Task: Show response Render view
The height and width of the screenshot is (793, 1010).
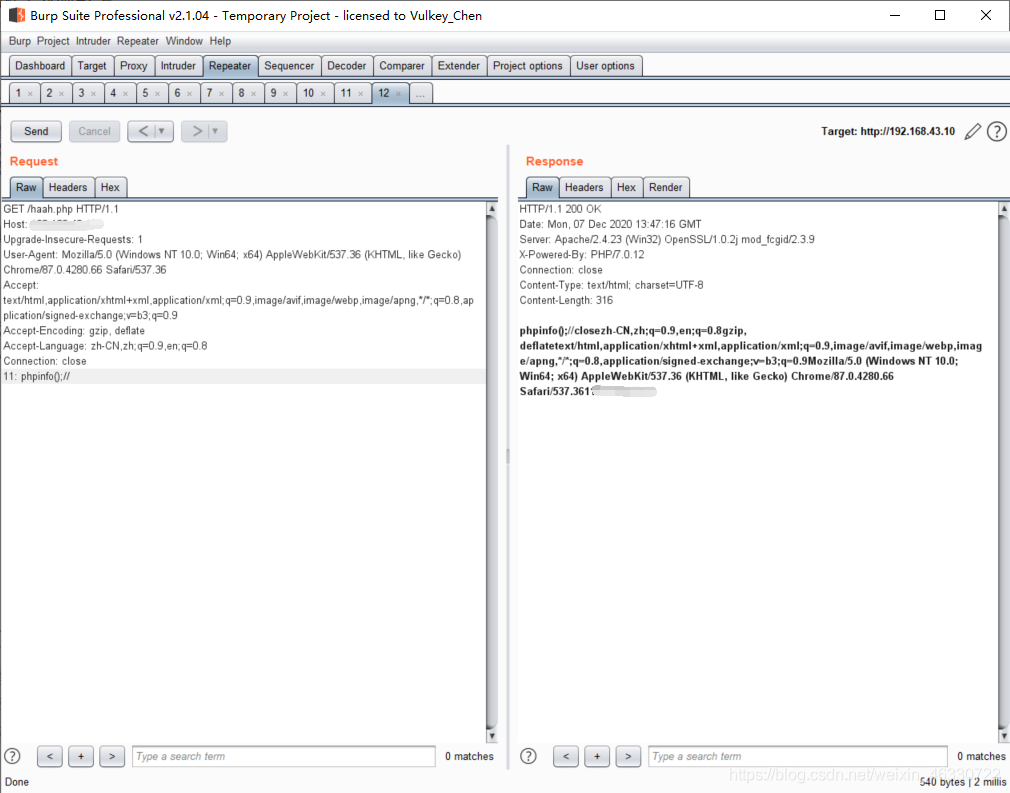Action: click(665, 187)
